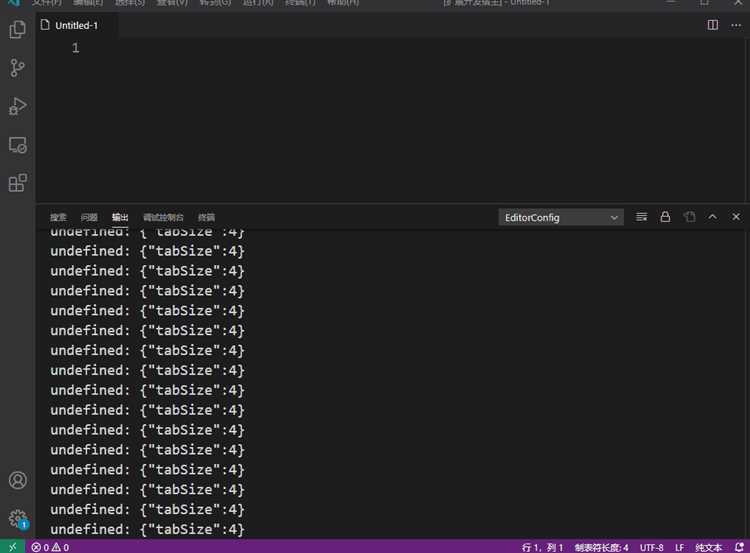Image resolution: width=750 pixels, height=553 pixels.
Task: Open the Explorer view in activity bar
Action: (17, 30)
